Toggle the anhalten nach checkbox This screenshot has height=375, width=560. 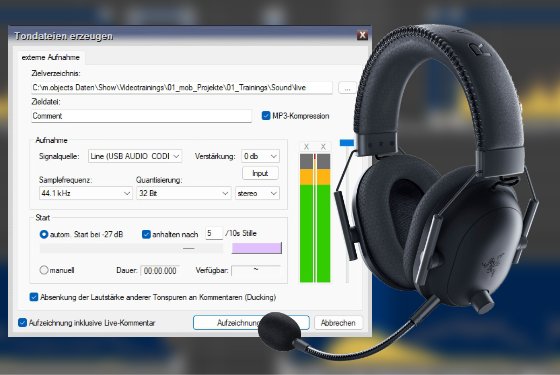(x=146, y=234)
